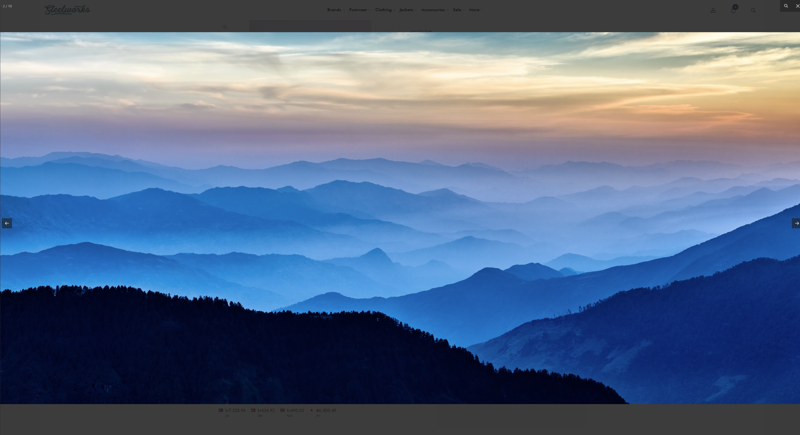Click the last navigation link after Sale
This screenshot has height=435, width=800.
(474, 10)
